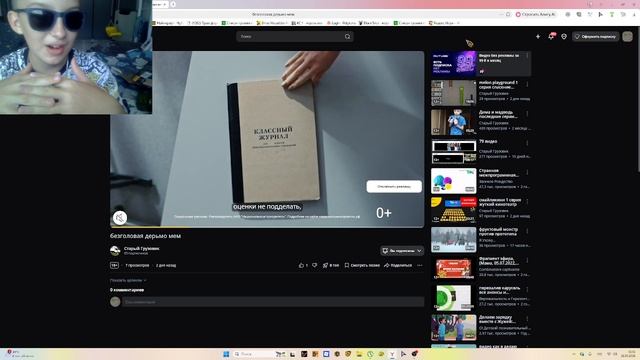Open the profile avatar menu in header
Screen dimensions: 640x360
coord(627,36)
